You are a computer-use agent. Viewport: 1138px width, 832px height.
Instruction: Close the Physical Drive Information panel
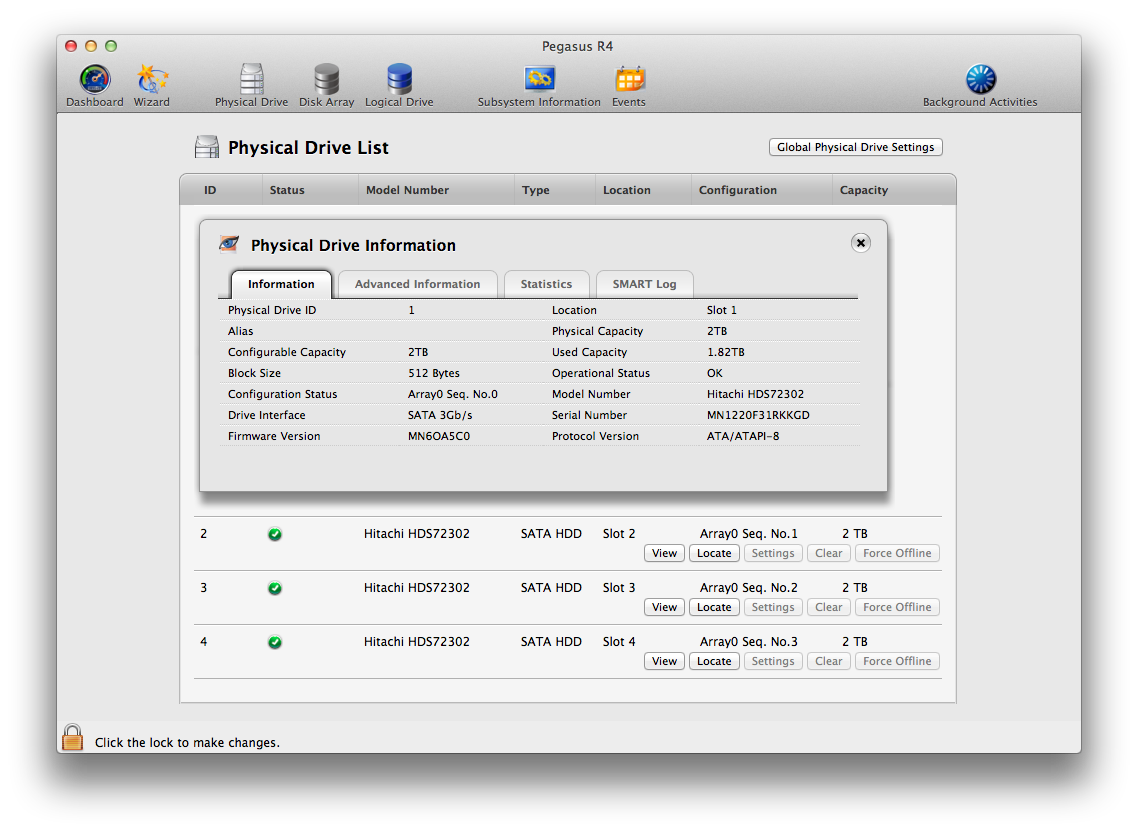click(x=861, y=243)
